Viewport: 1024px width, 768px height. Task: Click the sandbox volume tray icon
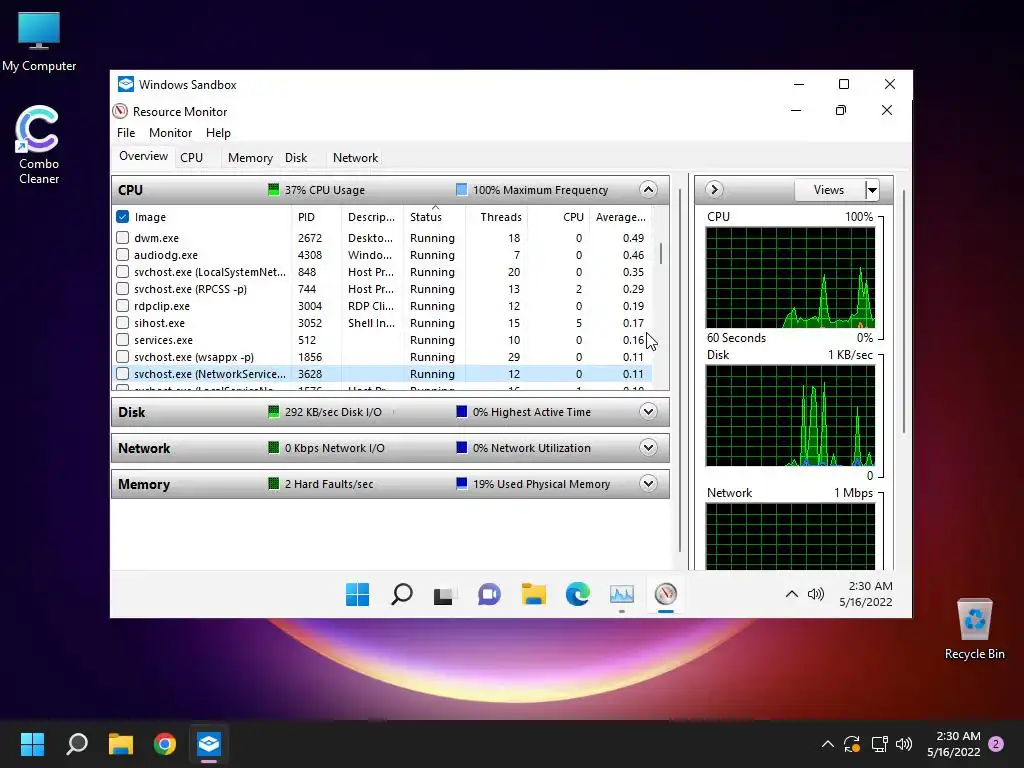[816, 594]
